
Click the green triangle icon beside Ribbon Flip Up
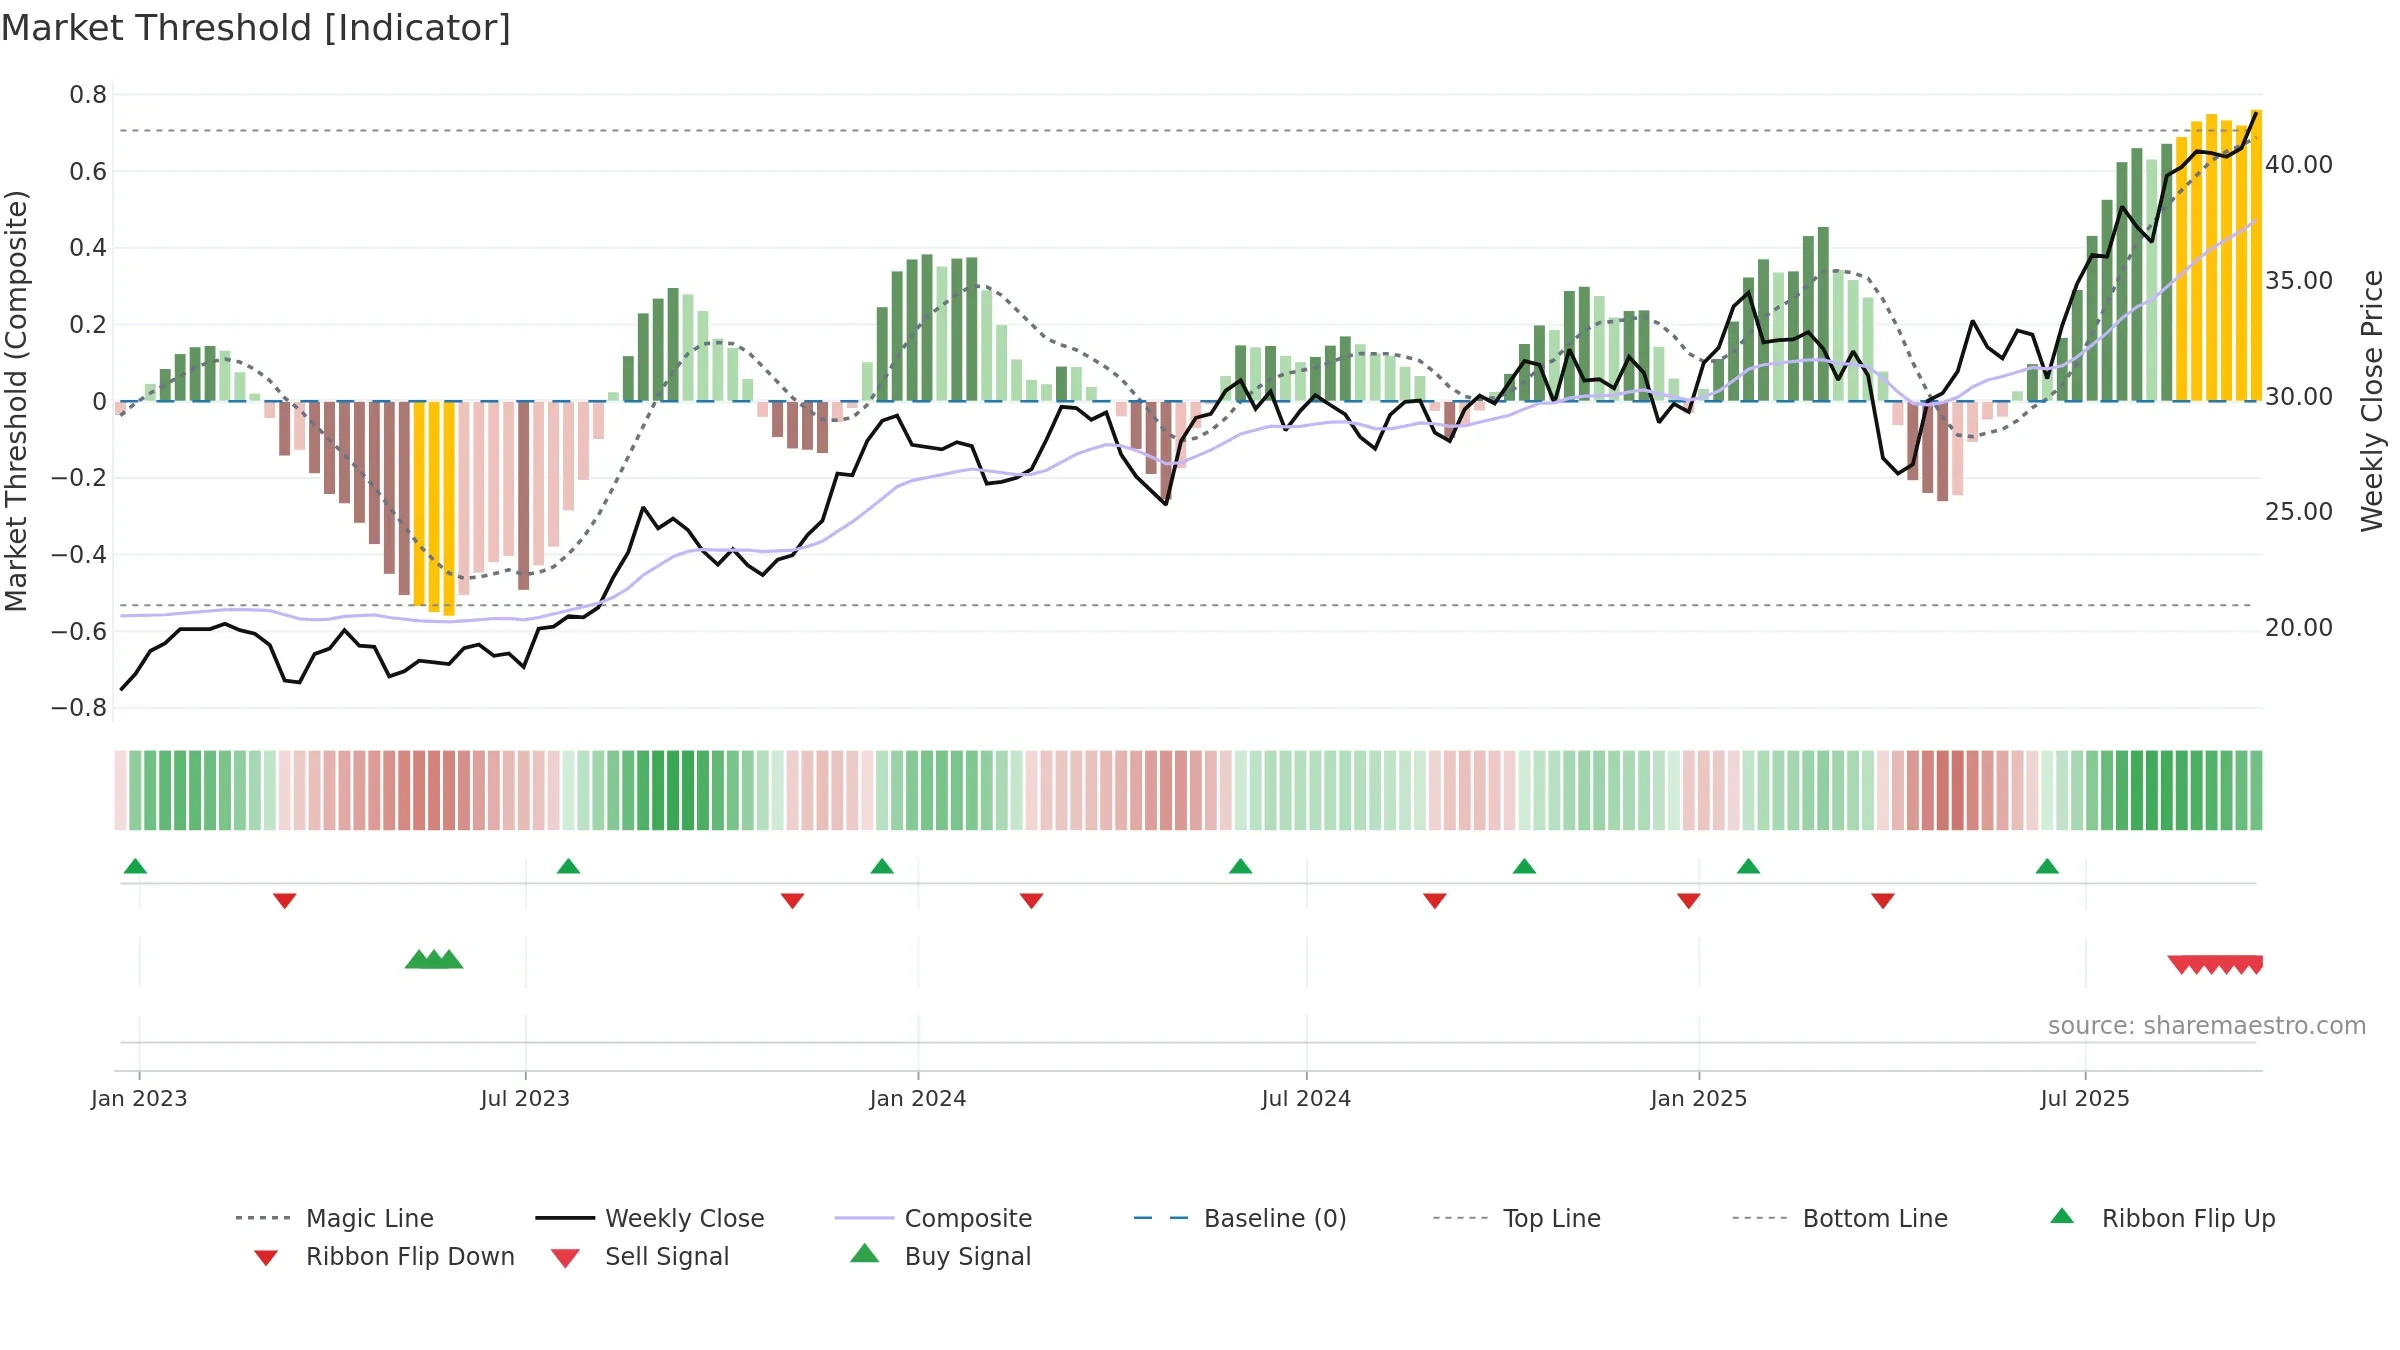point(2062,1216)
